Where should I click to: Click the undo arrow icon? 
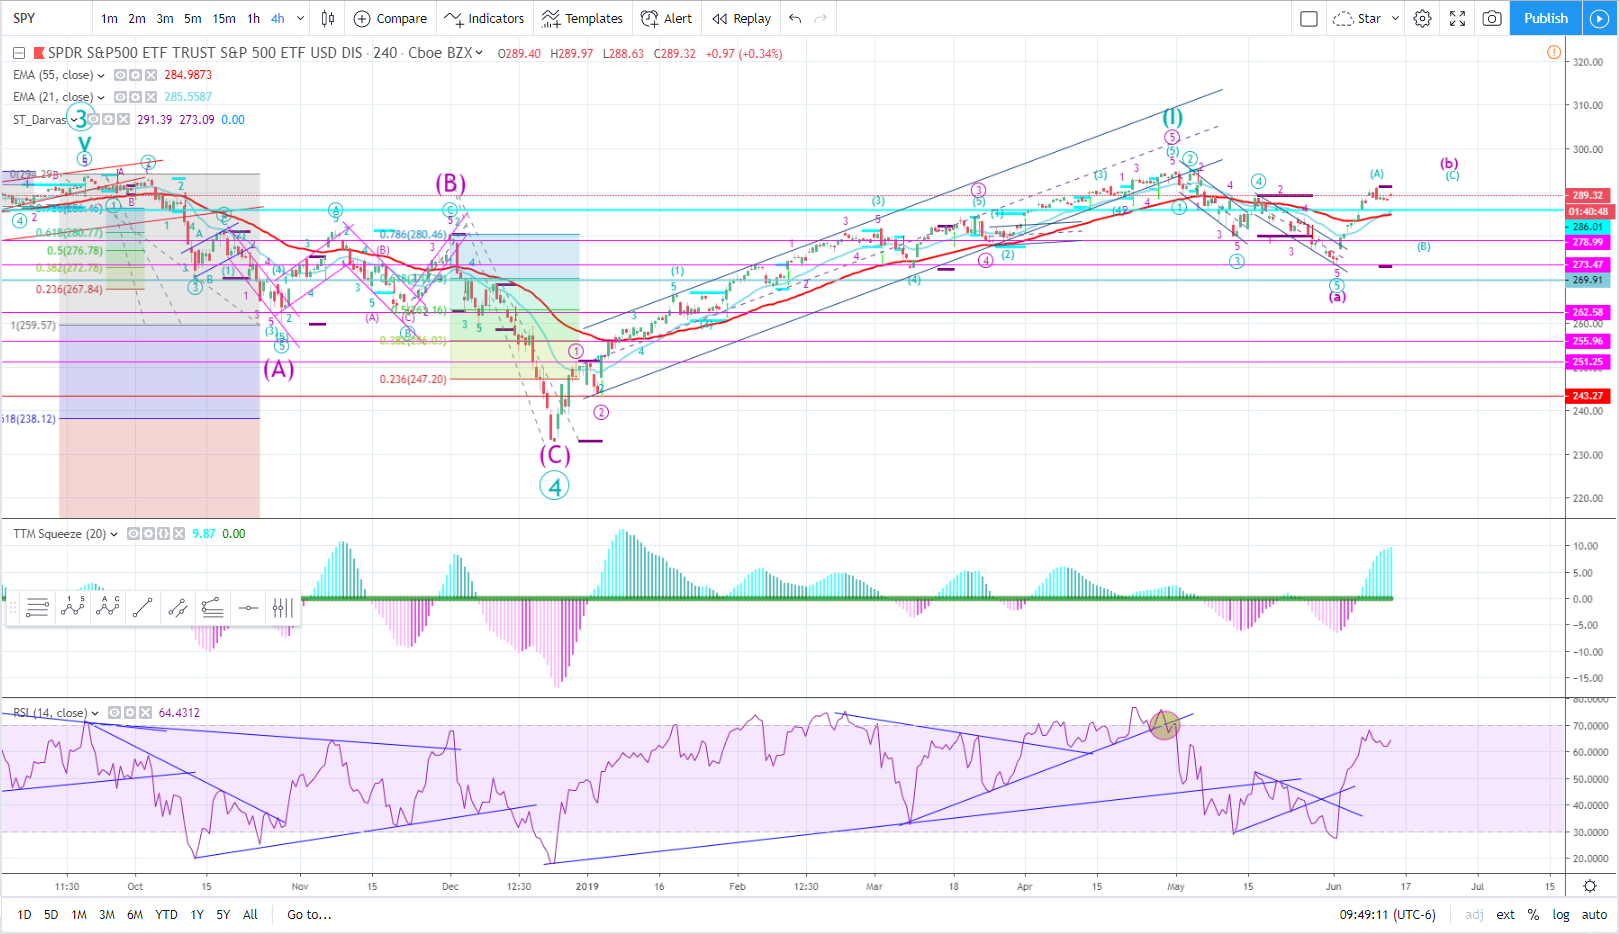tap(795, 18)
